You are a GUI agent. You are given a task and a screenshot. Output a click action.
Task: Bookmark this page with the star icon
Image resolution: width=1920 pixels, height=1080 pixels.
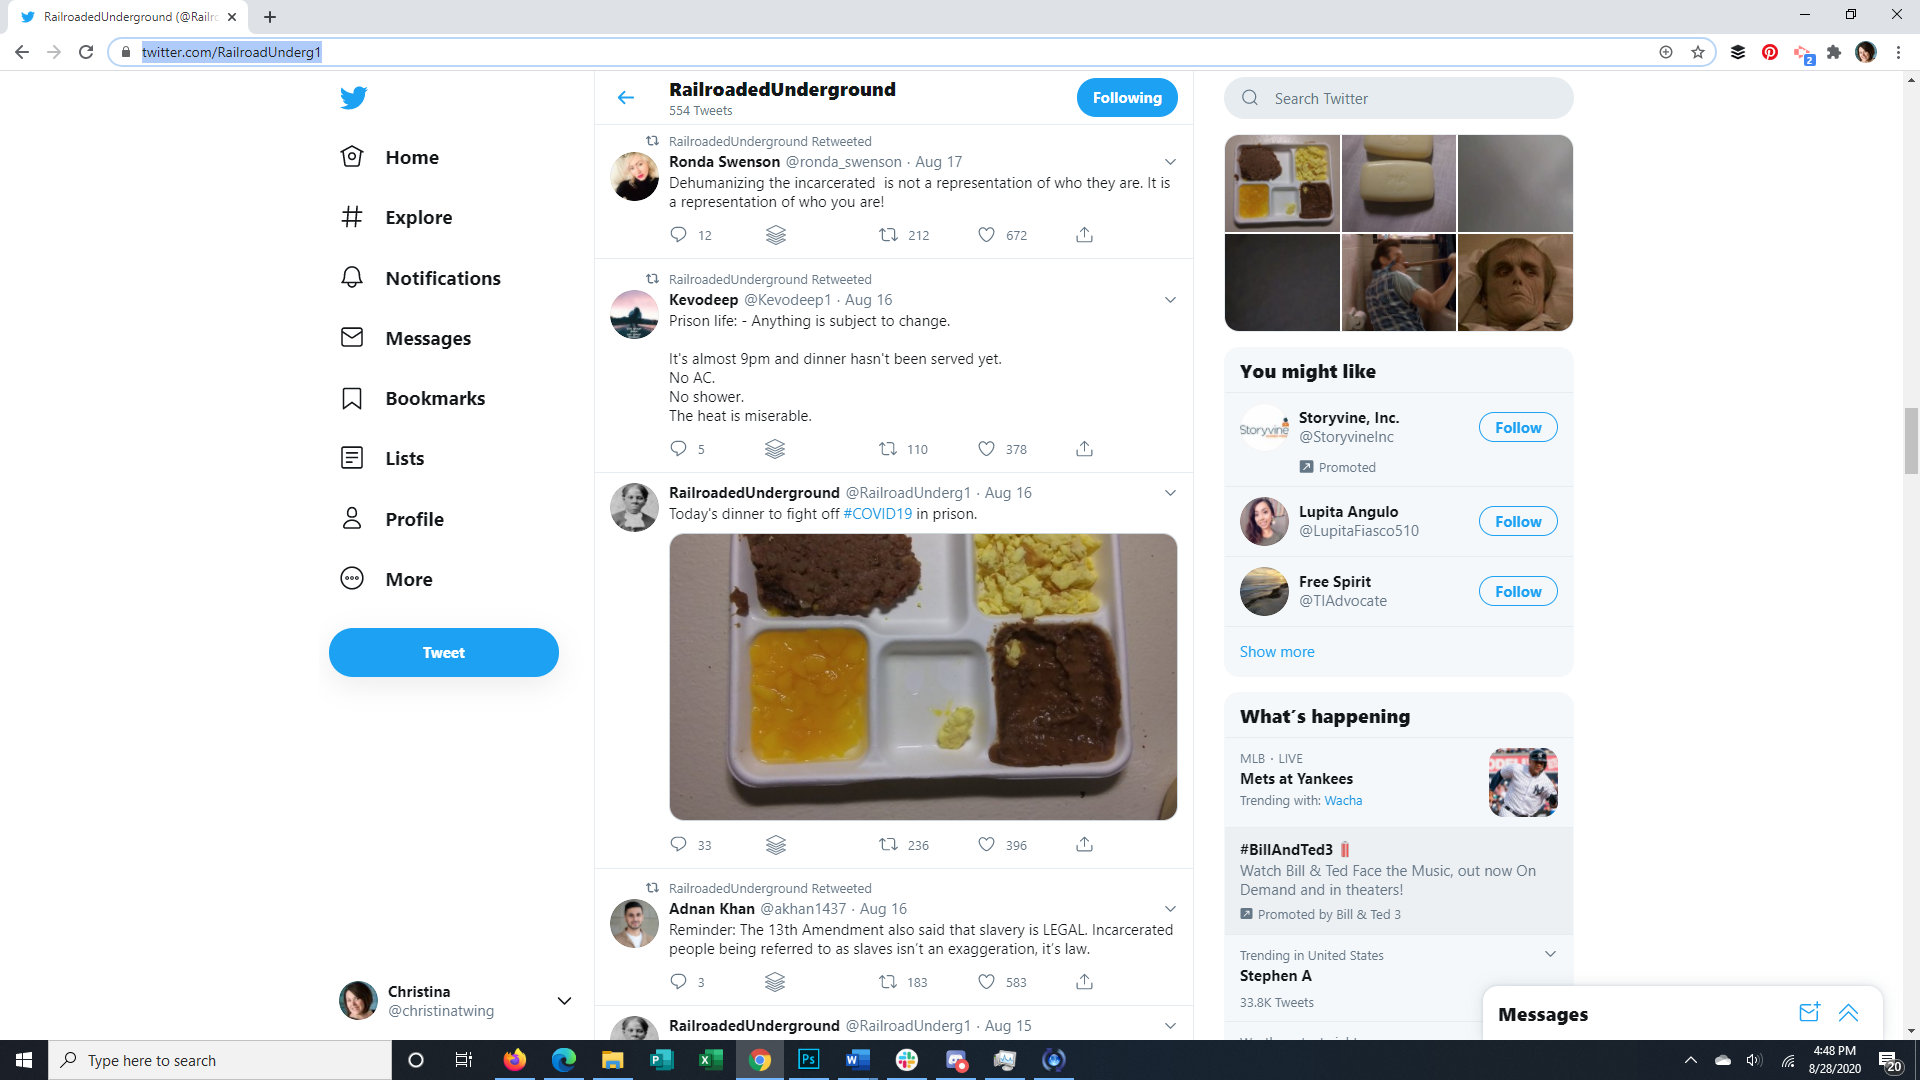[x=1698, y=52]
